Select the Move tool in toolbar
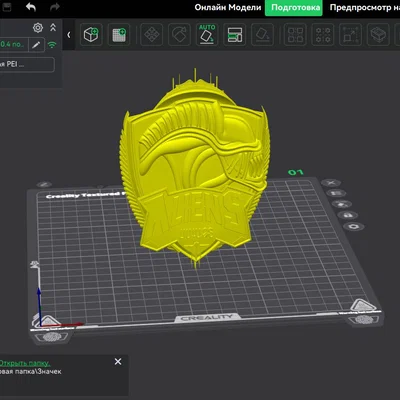 click(x=152, y=34)
